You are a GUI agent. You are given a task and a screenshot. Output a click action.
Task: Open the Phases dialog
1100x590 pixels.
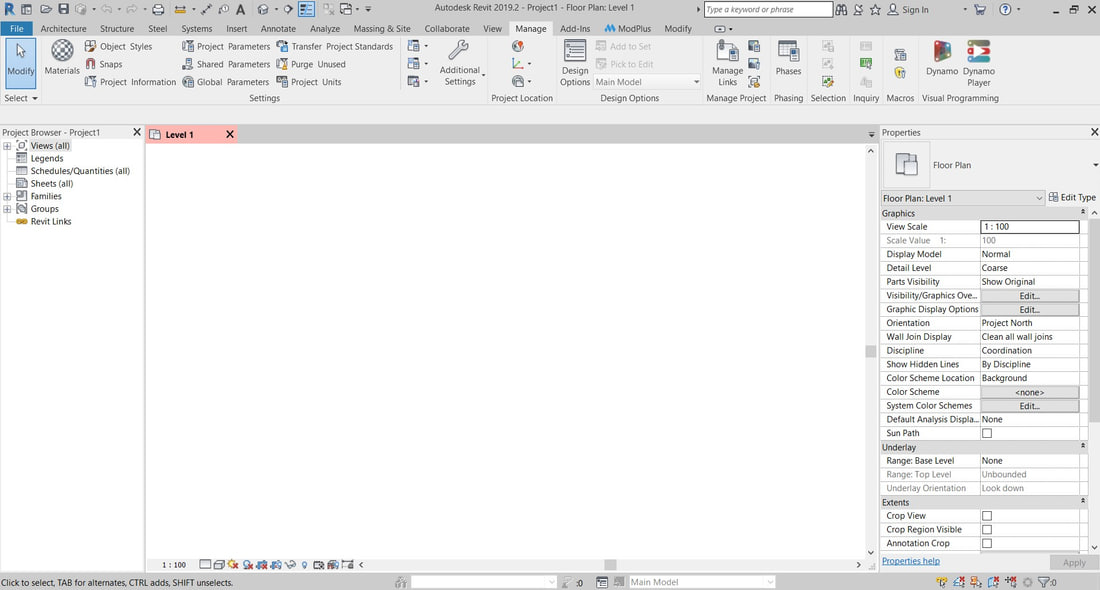(x=788, y=59)
